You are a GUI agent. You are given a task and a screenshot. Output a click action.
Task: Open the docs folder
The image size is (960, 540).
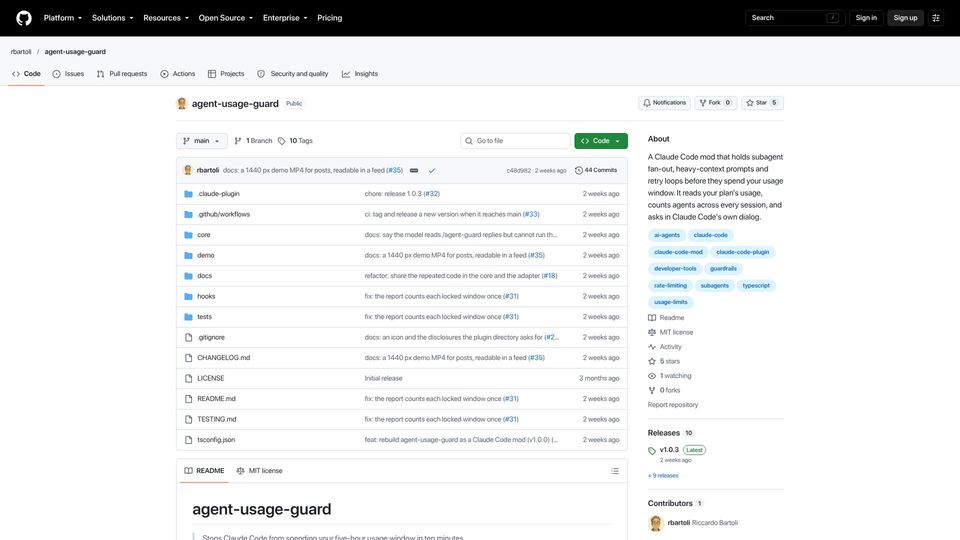pyautogui.click(x=204, y=276)
